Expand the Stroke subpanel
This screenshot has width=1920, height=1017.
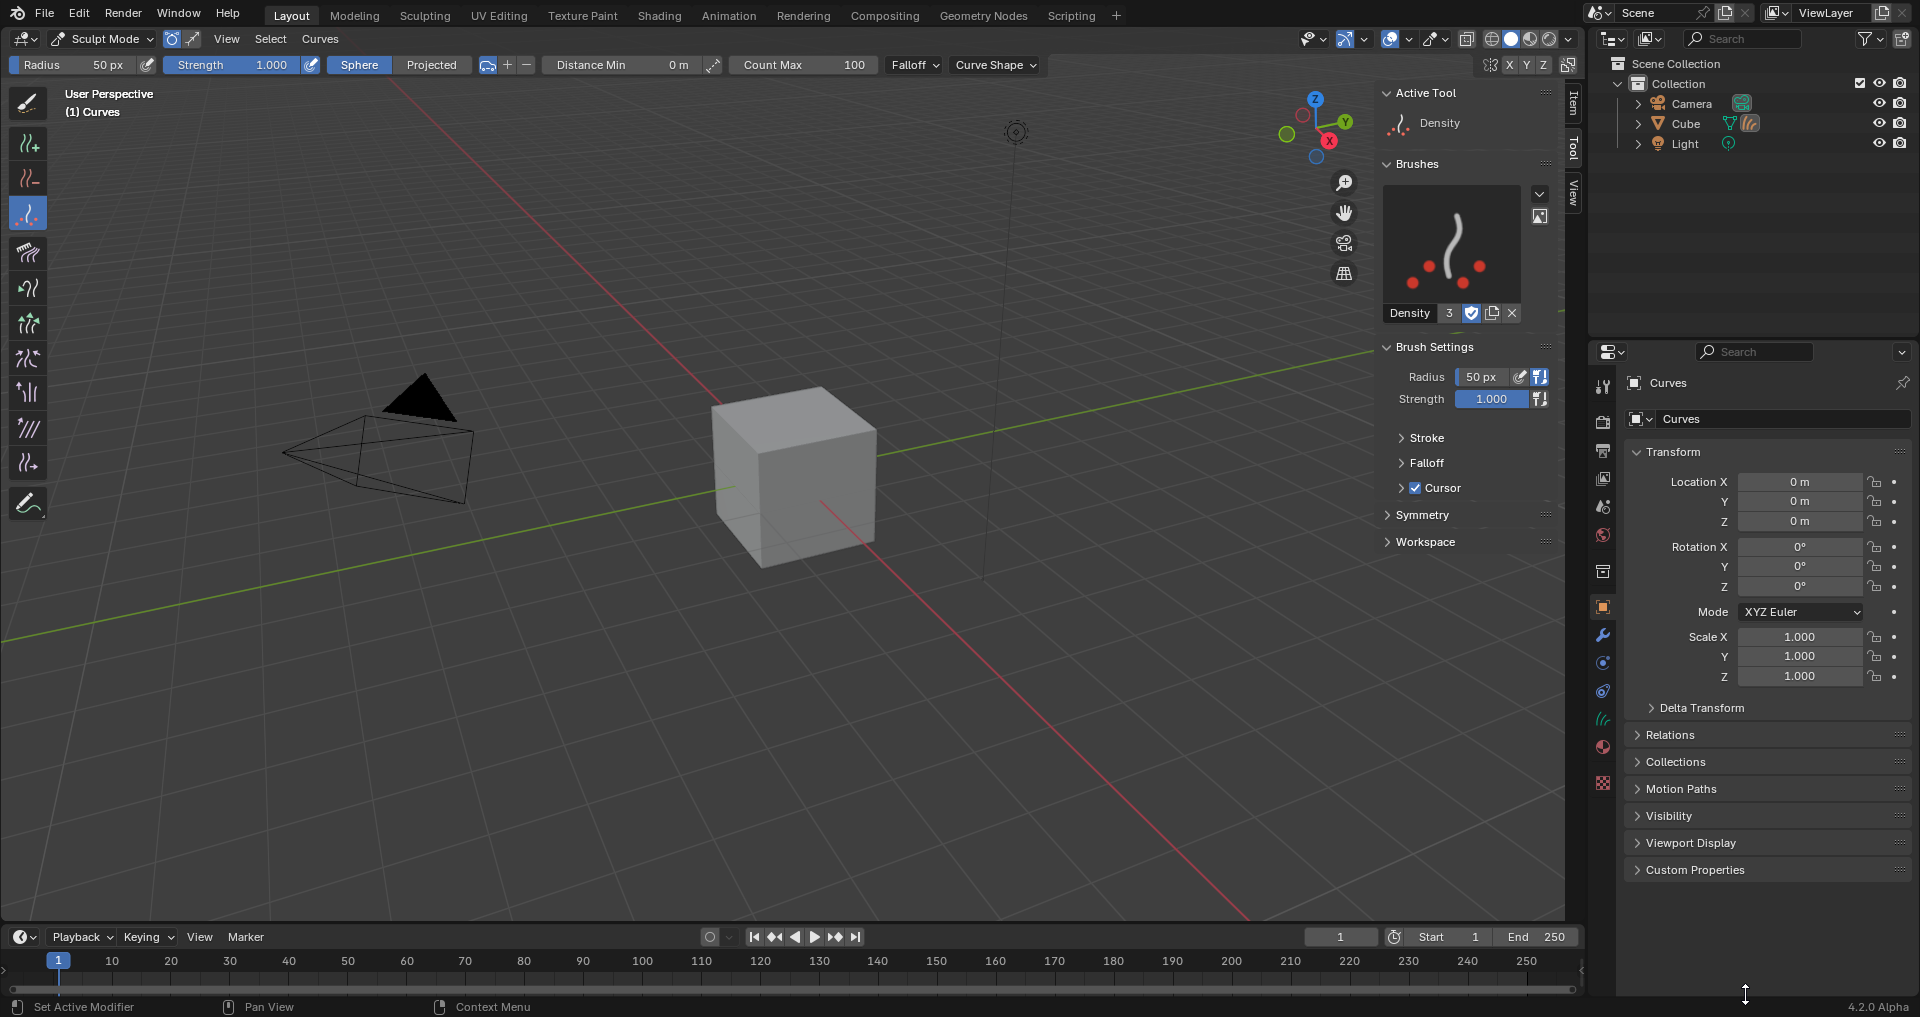(x=1426, y=438)
